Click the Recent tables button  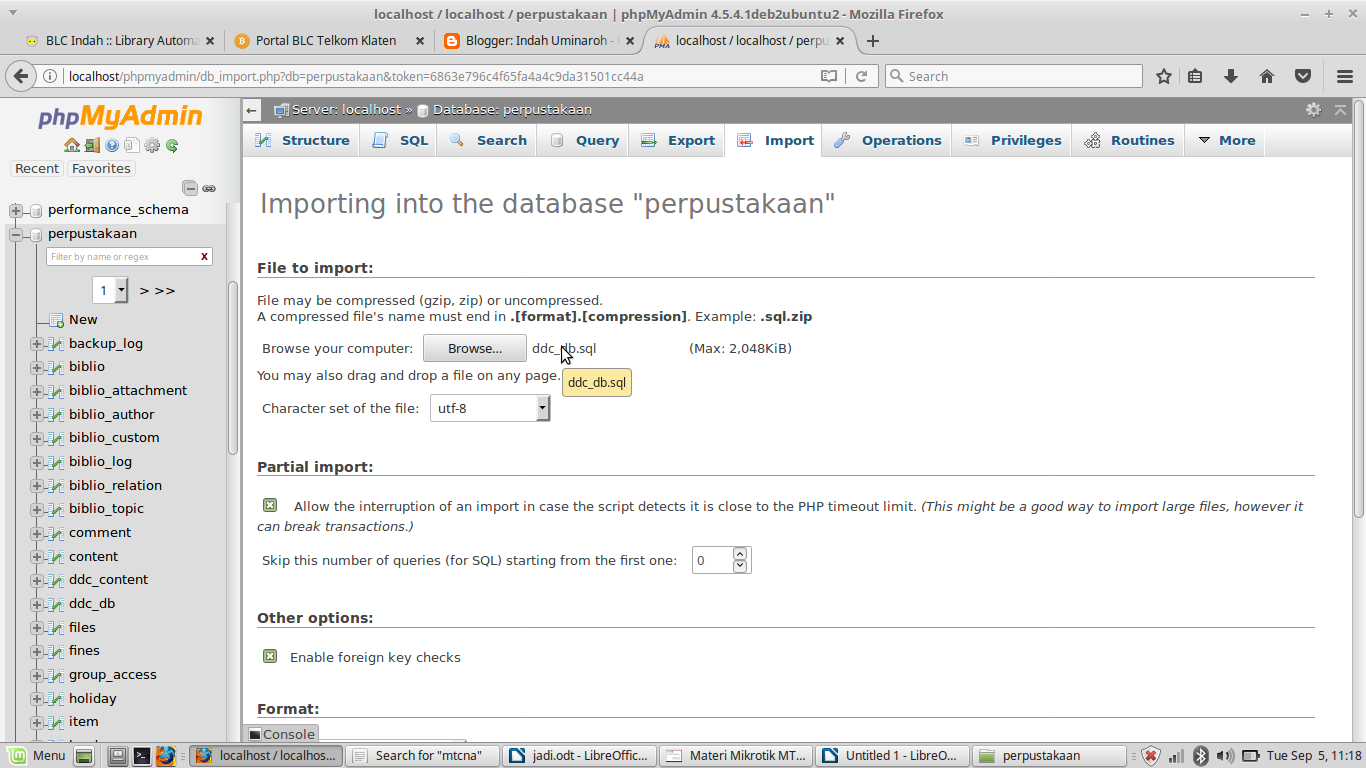coord(37,169)
